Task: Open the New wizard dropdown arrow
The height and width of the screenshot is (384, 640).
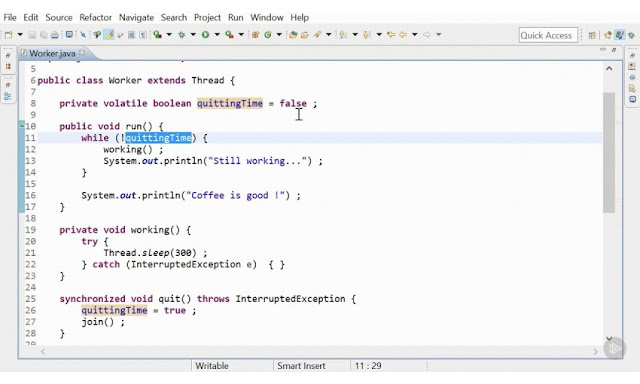Action: click(x=20, y=34)
